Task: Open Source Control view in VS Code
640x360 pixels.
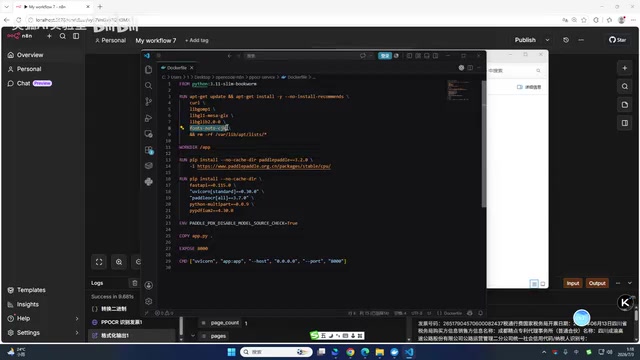Action: (x=149, y=101)
